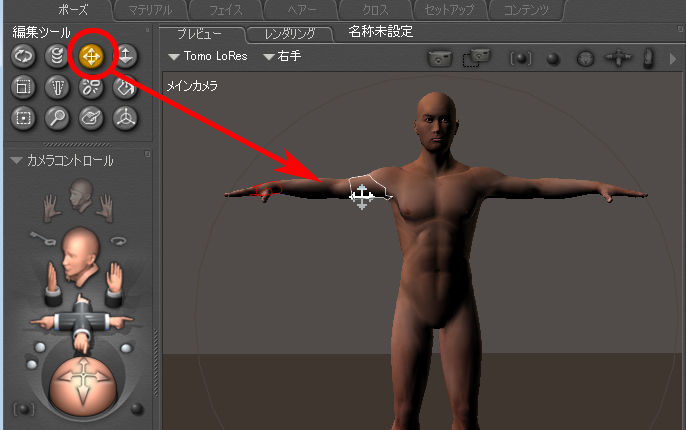Click the figure's head in the viewport
Viewport: 686px width, 430px height.
436,120
